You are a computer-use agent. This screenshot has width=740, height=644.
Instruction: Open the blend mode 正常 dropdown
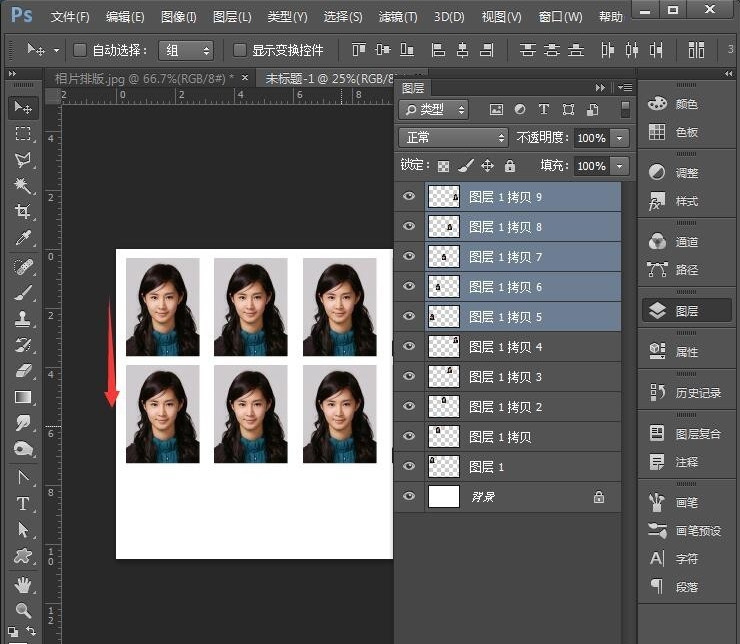click(453, 137)
